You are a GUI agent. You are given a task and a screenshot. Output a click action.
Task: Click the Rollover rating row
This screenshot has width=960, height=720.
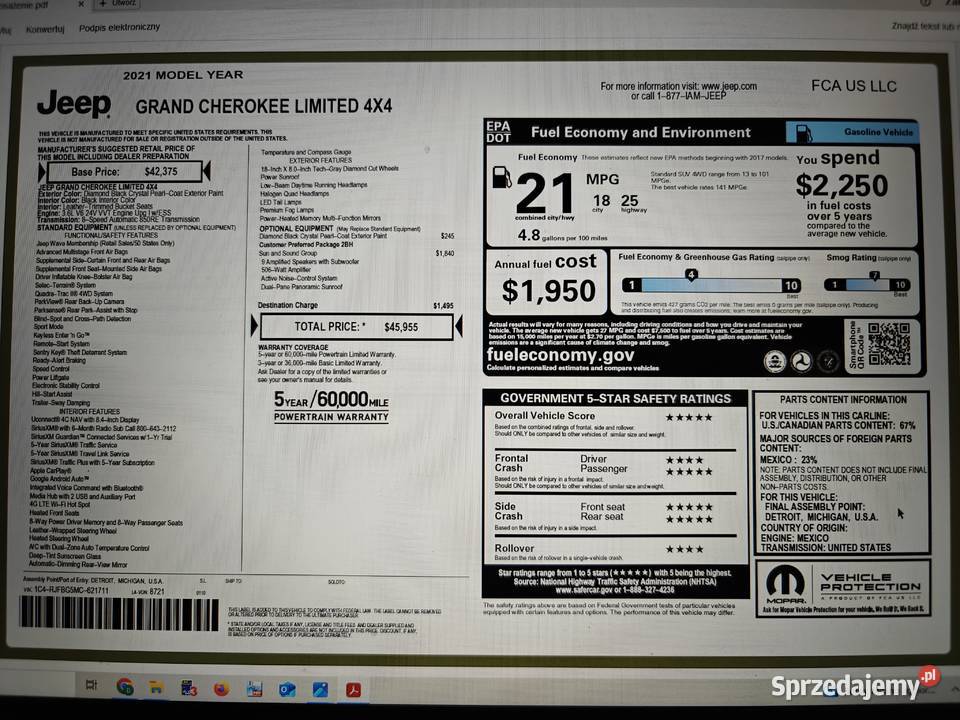[x=615, y=552]
